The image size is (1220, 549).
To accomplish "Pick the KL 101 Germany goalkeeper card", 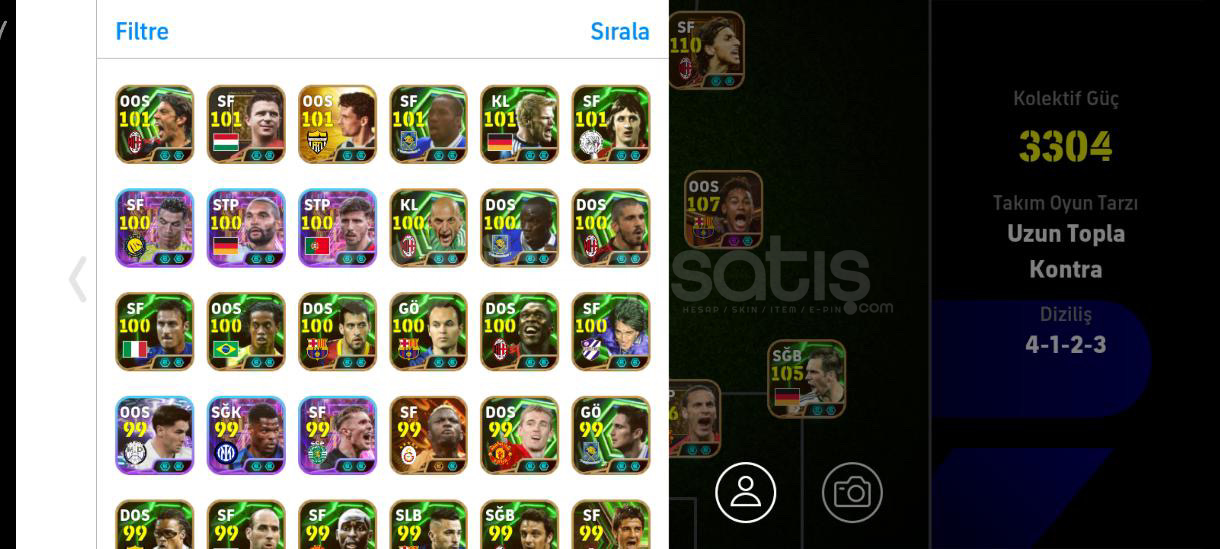I will [519, 124].
